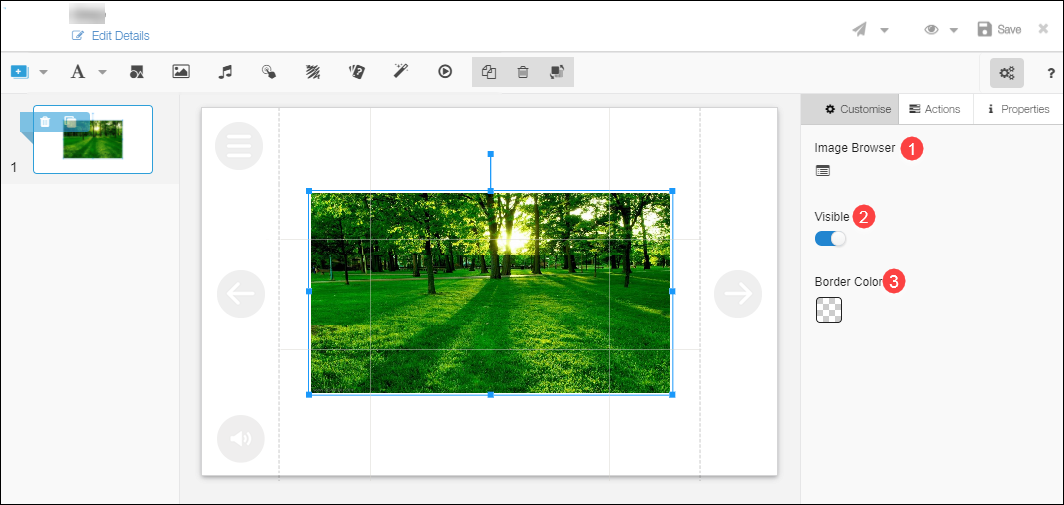Toggle the settings gears panel button
Image resolution: width=1064 pixels, height=505 pixels.
click(1007, 73)
